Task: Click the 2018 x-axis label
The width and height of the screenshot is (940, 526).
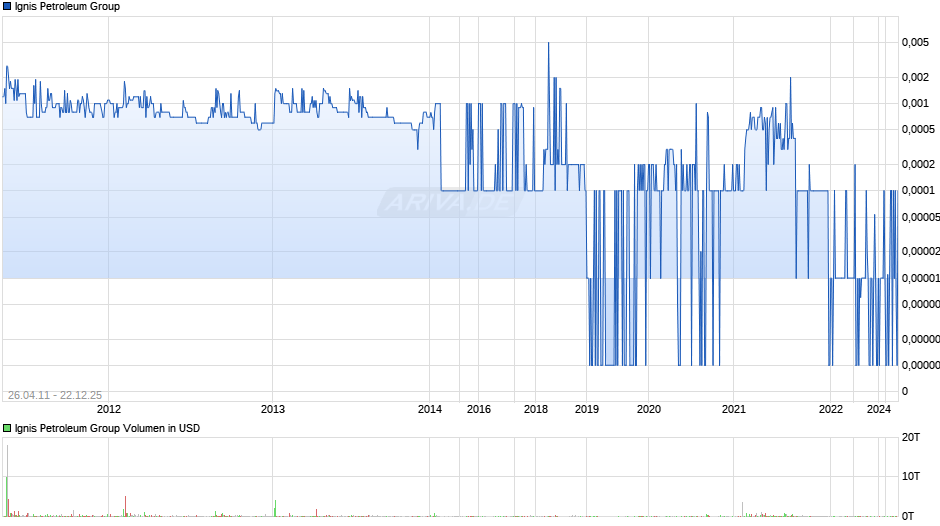Action: (536, 409)
